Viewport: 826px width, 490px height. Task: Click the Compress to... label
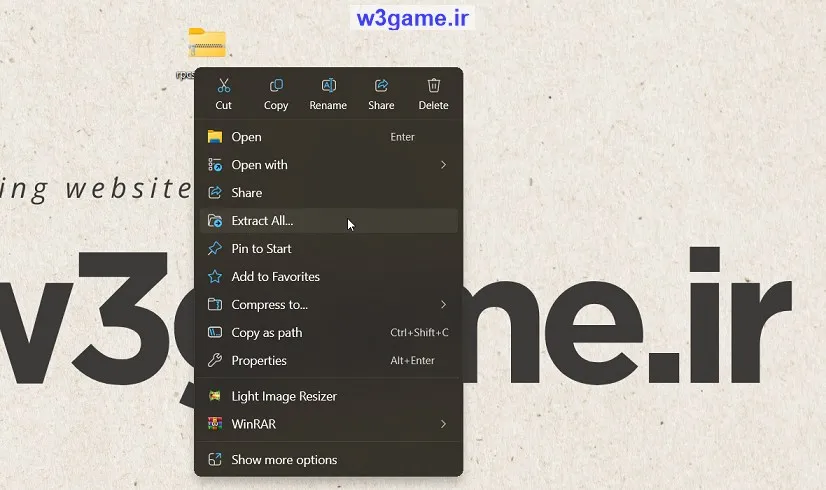(x=270, y=305)
